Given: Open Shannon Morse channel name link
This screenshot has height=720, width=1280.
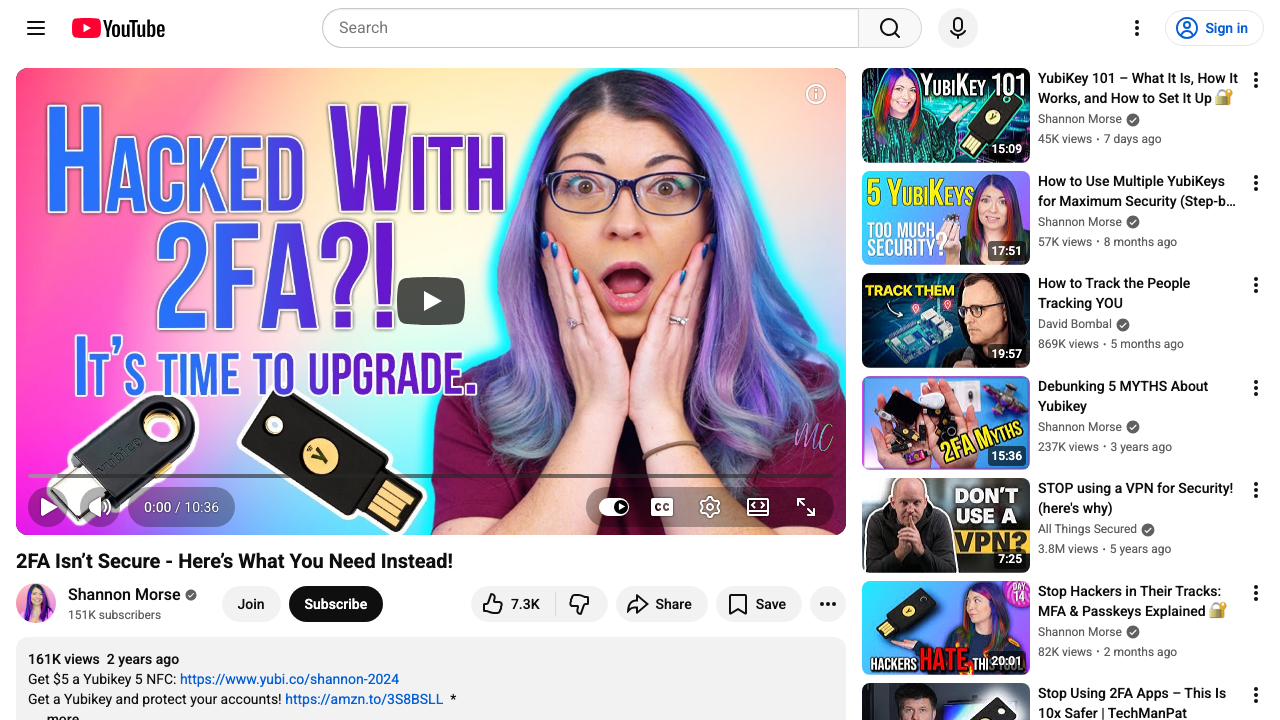Looking at the screenshot, I should click(124, 594).
